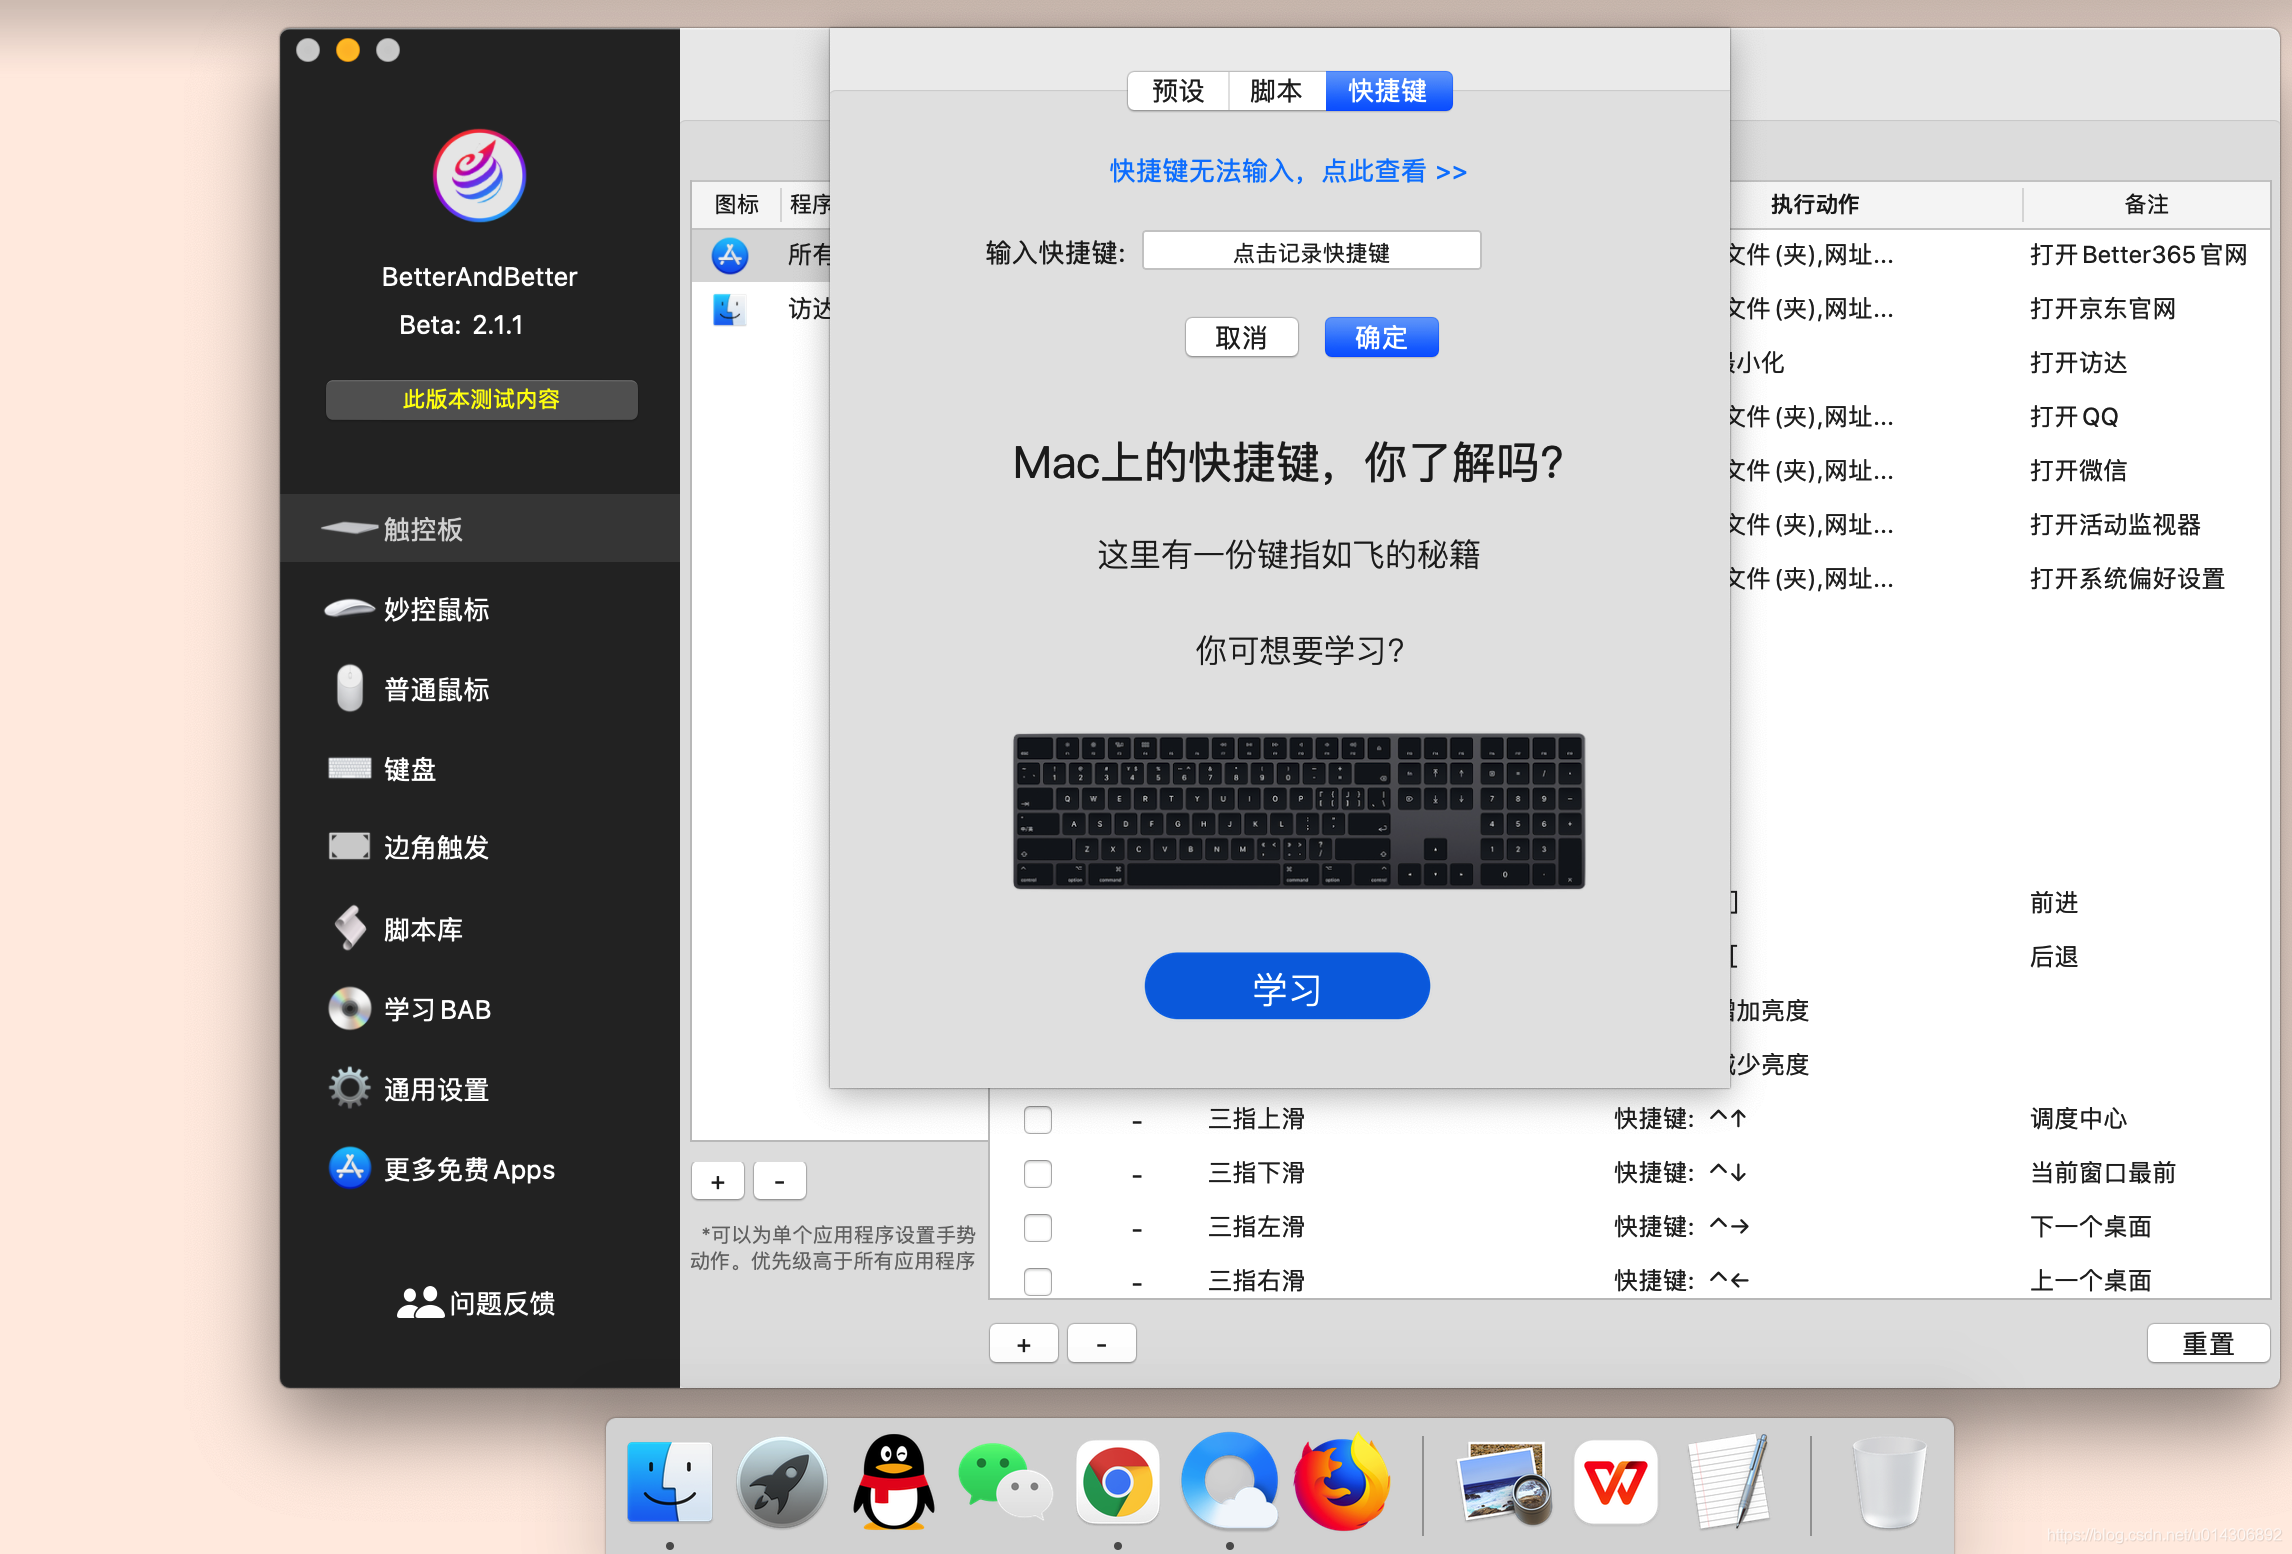Open 更多免费Apps App Store icon
This screenshot has height=1554, width=2292.
point(349,1168)
